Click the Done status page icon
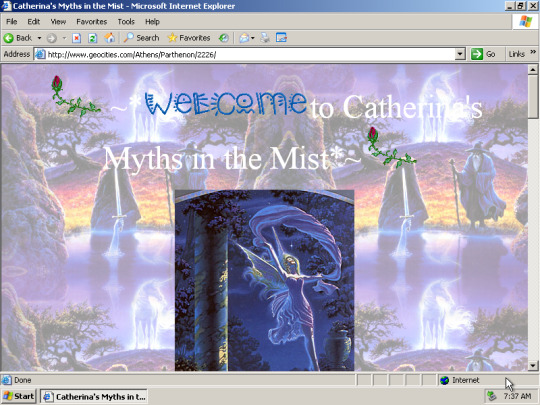The height and width of the screenshot is (405, 540). click(7, 380)
